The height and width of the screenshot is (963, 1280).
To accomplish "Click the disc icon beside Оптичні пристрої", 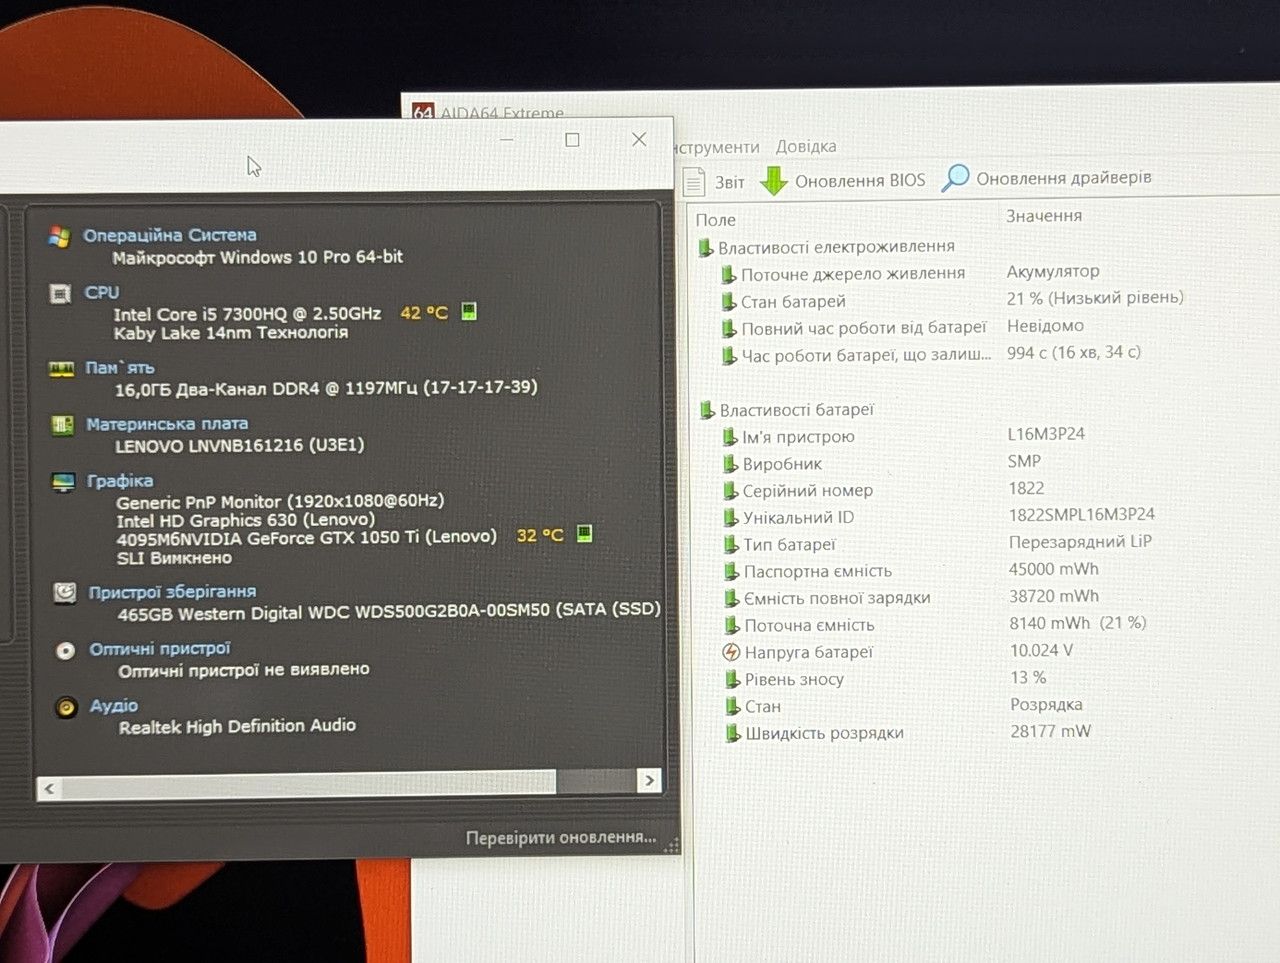I will 65,651.
